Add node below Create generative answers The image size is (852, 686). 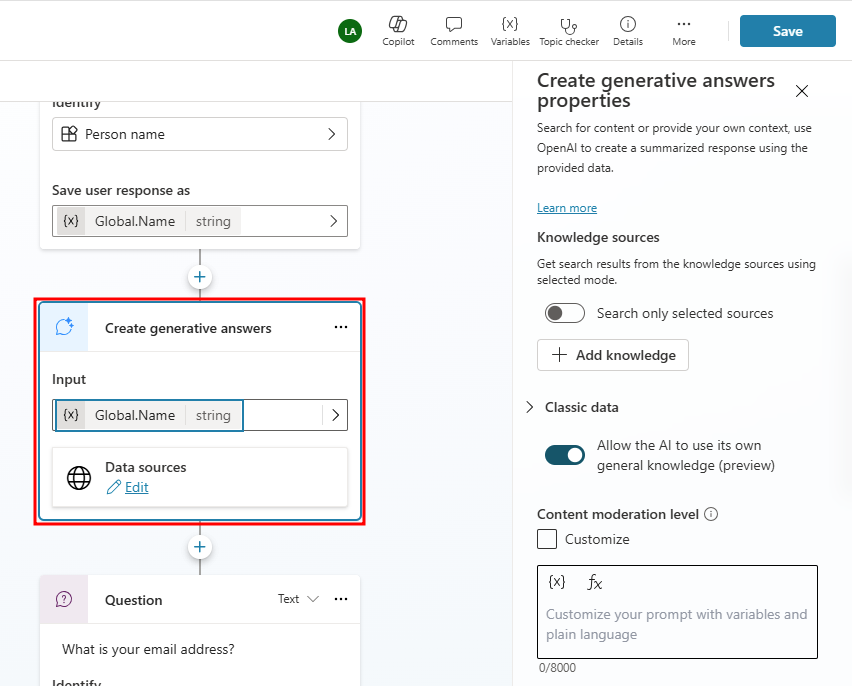199,546
